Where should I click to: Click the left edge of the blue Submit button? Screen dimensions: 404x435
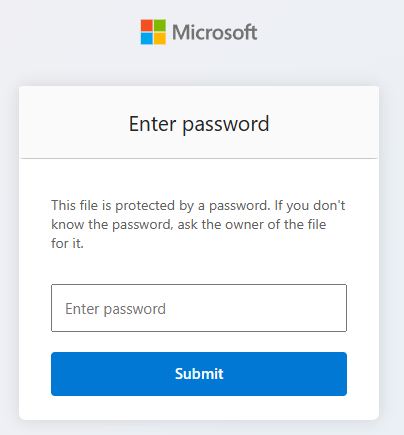point(57,374)
